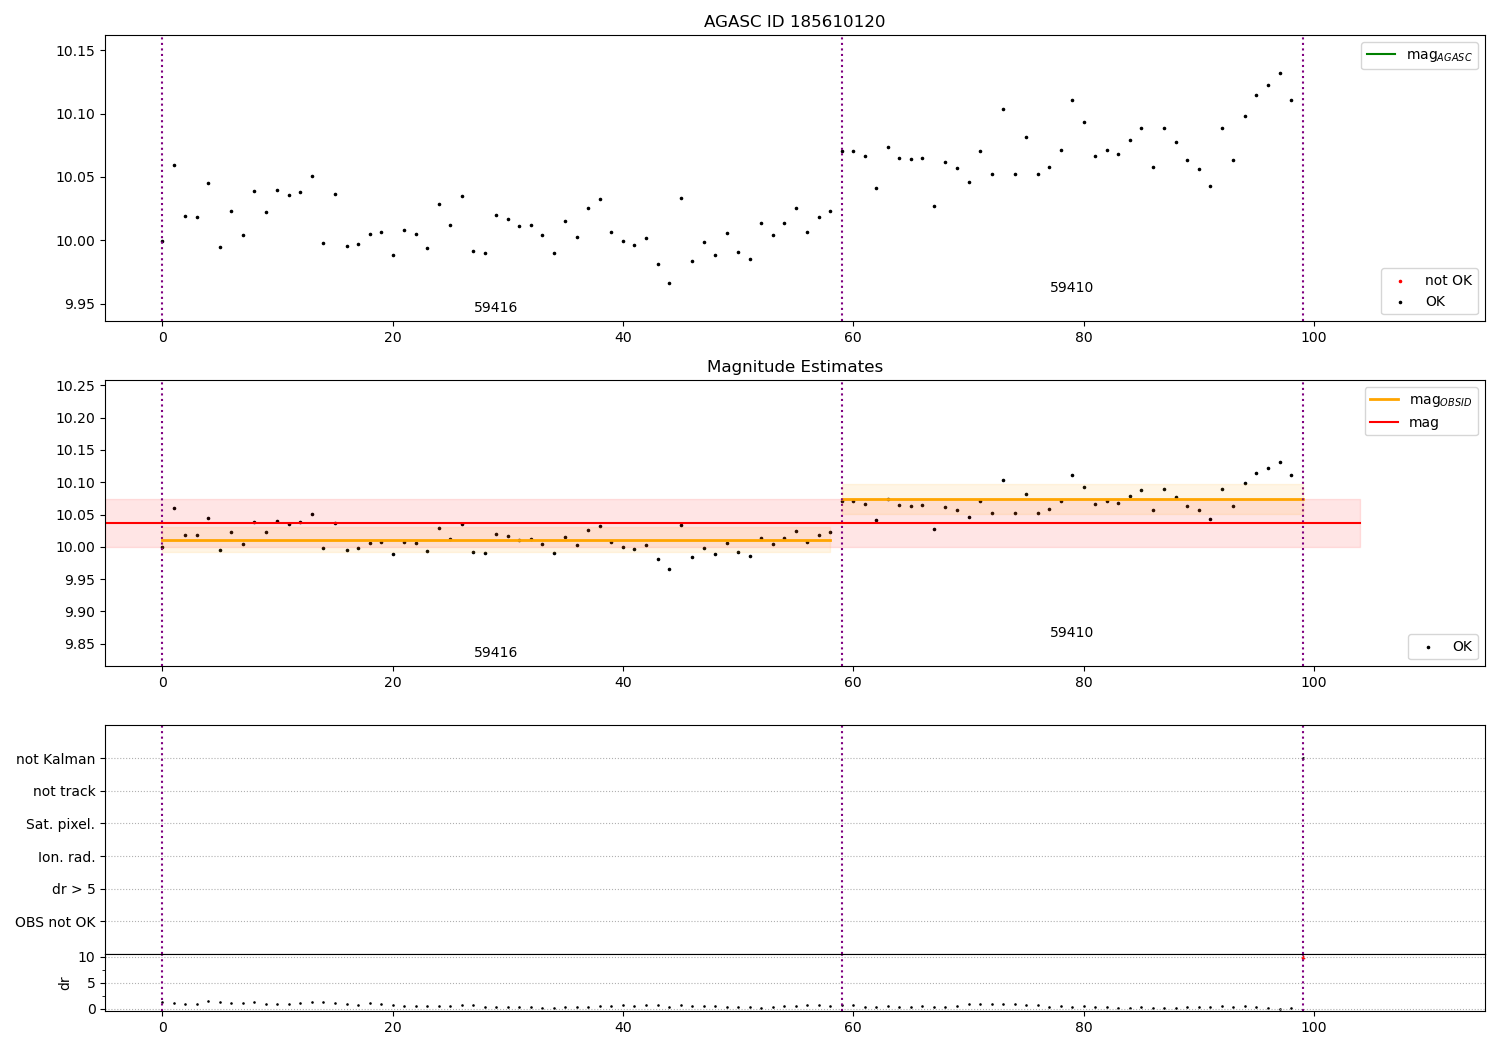Viewport: 1500px width, 1050px height.
Task: Click the red point at index 99 in dr plot
Action: click(1302, 958)
